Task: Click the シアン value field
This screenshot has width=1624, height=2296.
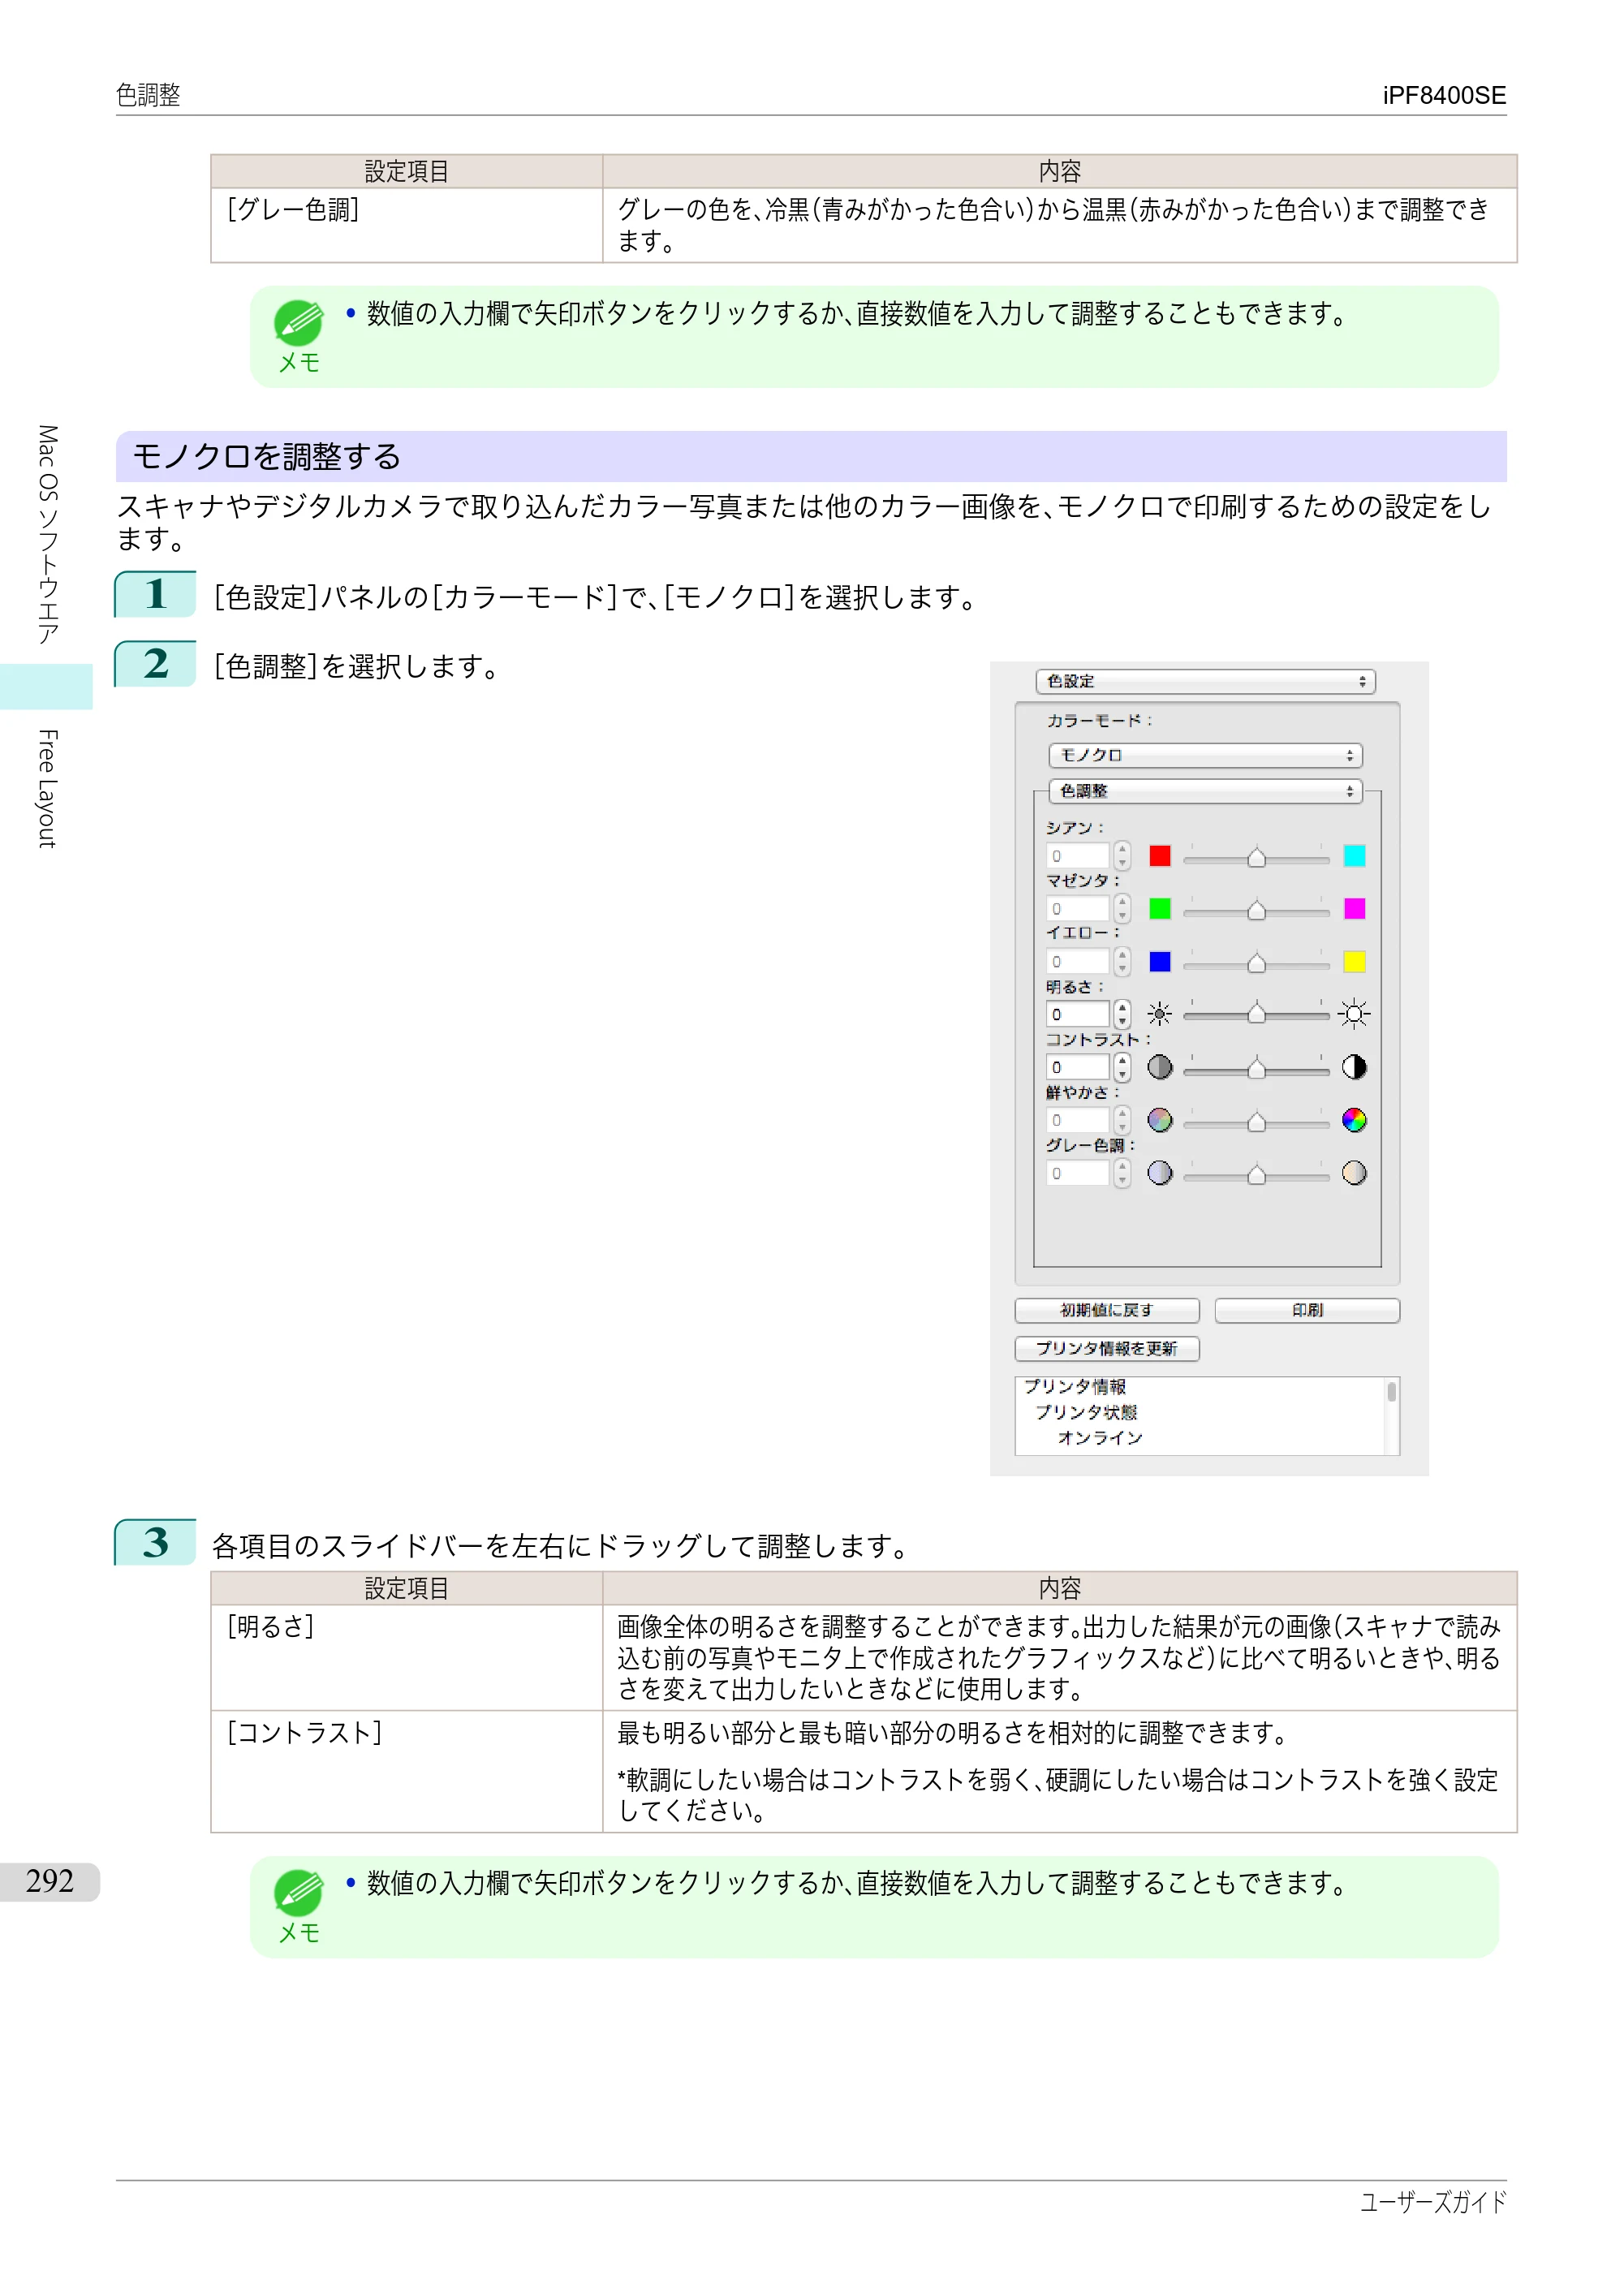Action: tap(1077, 856)
